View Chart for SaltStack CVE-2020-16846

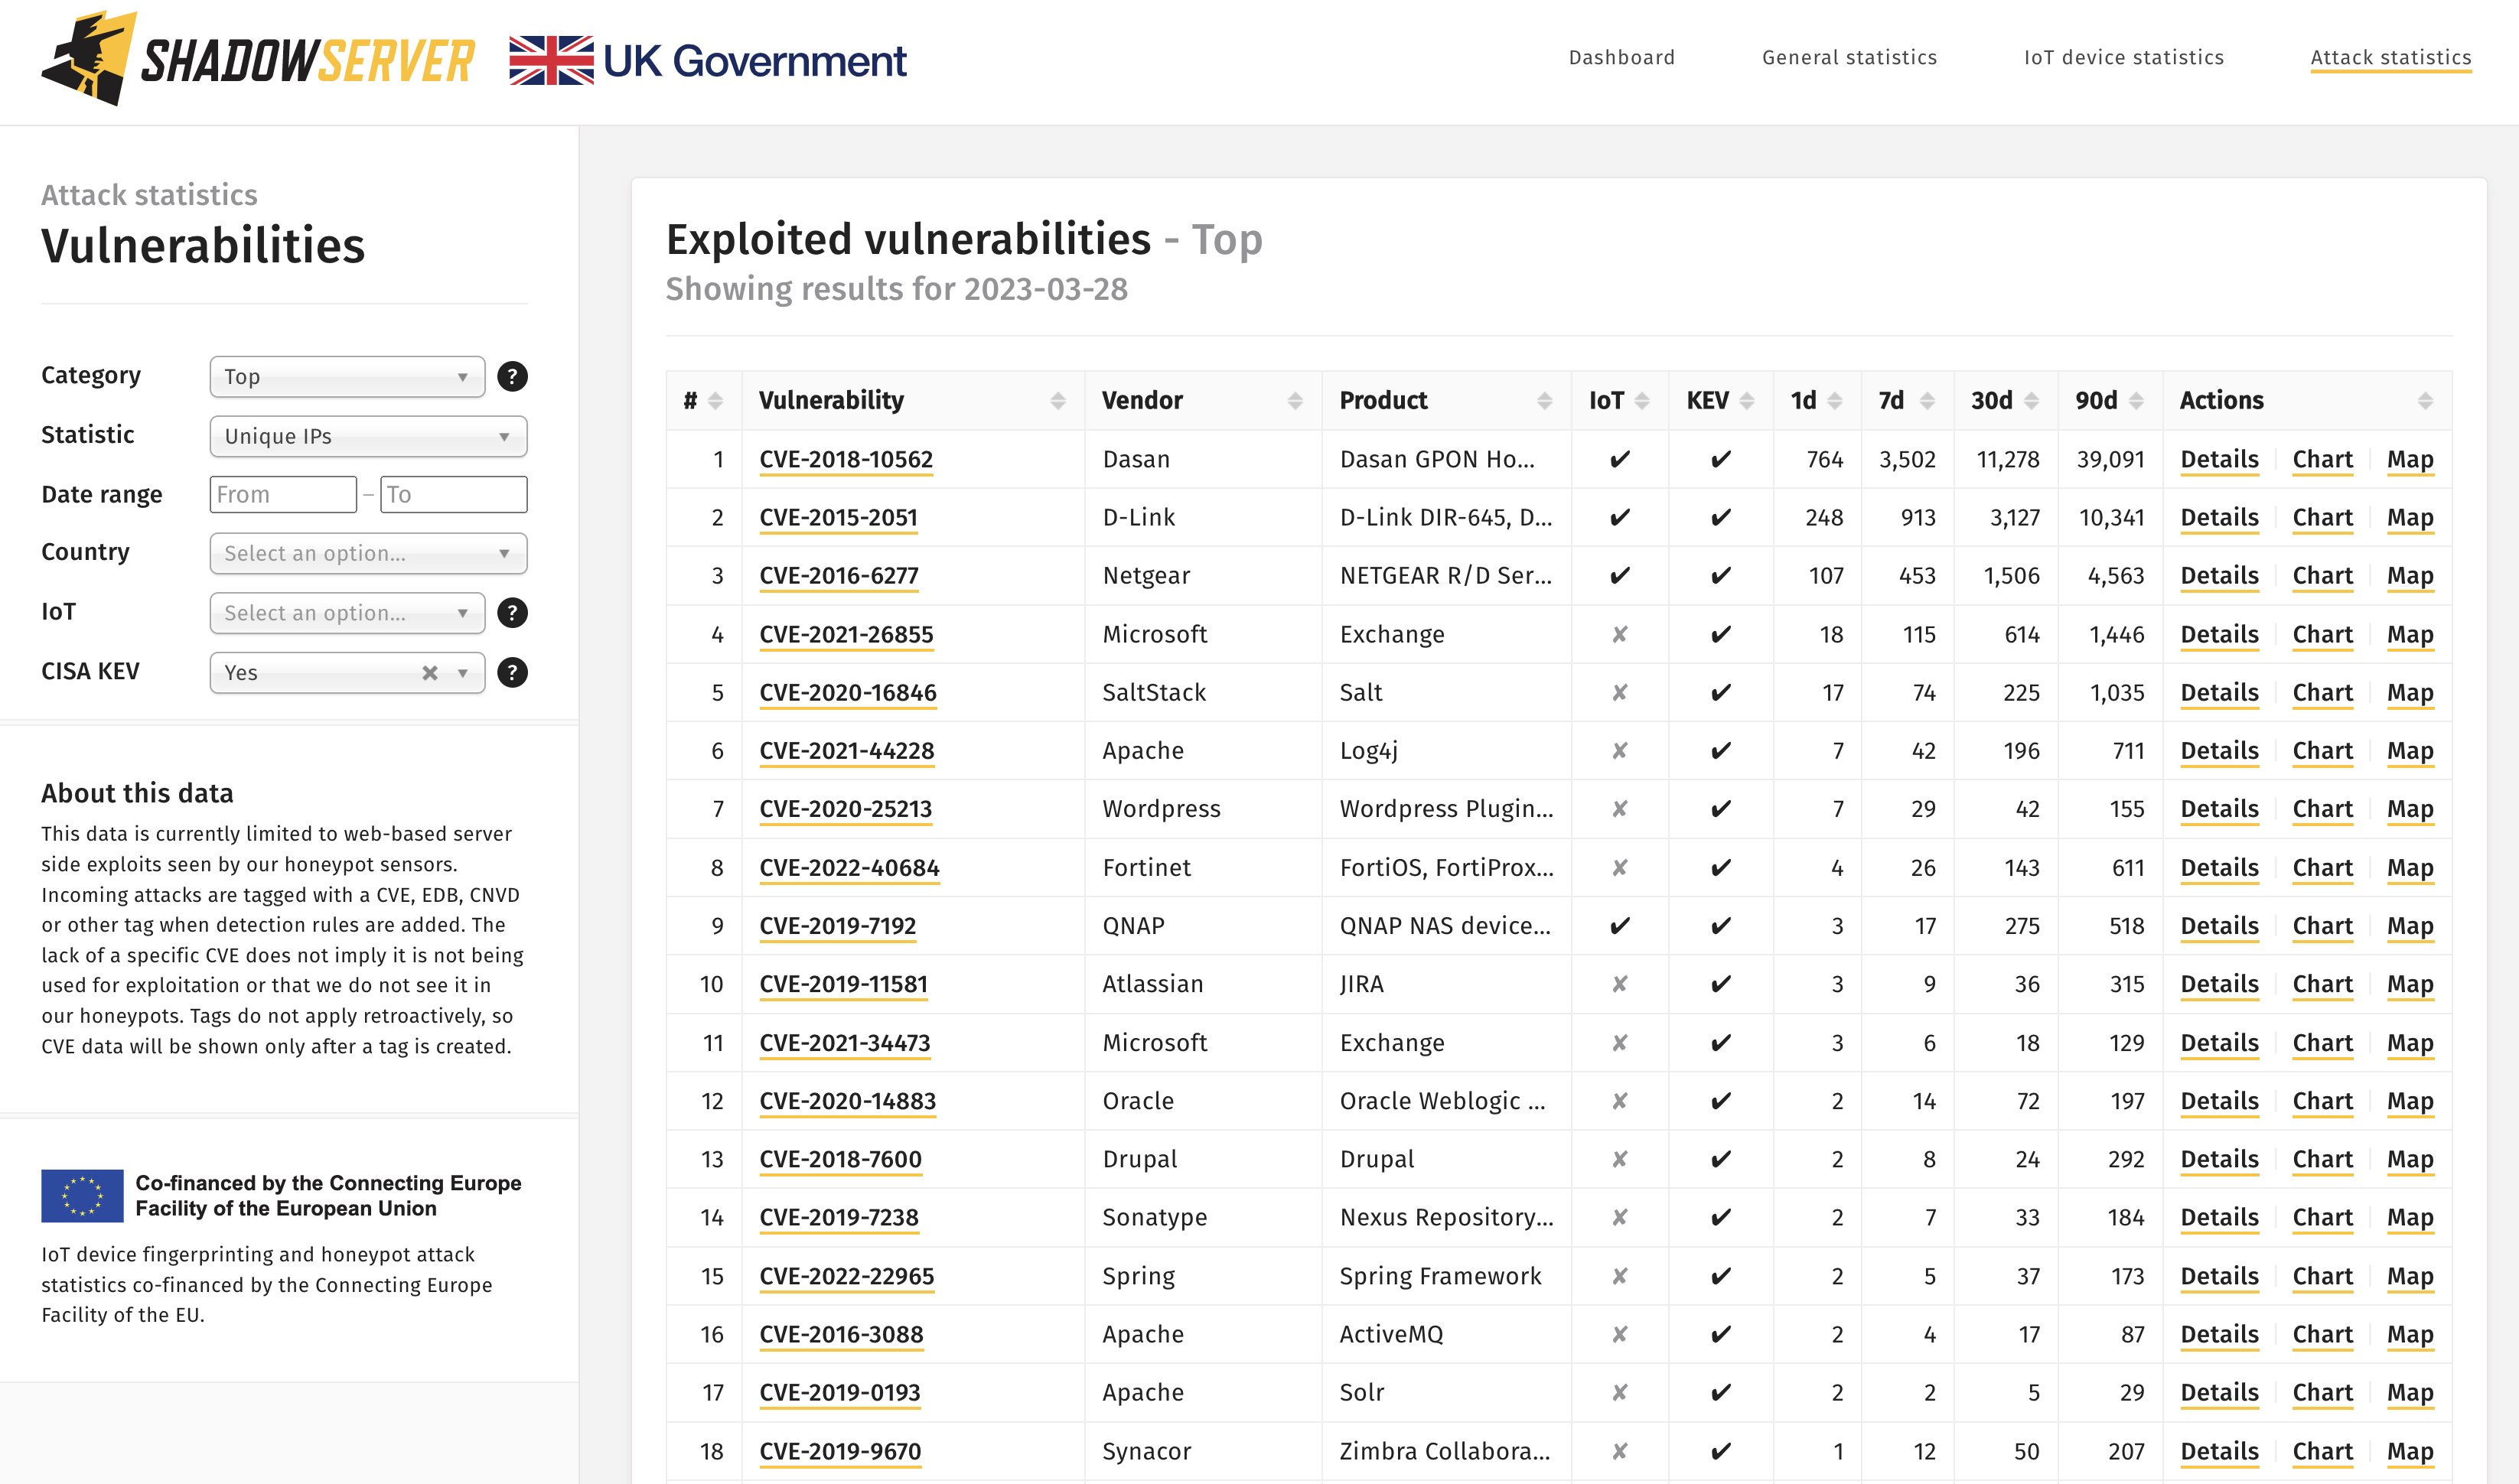[2322, 692]
